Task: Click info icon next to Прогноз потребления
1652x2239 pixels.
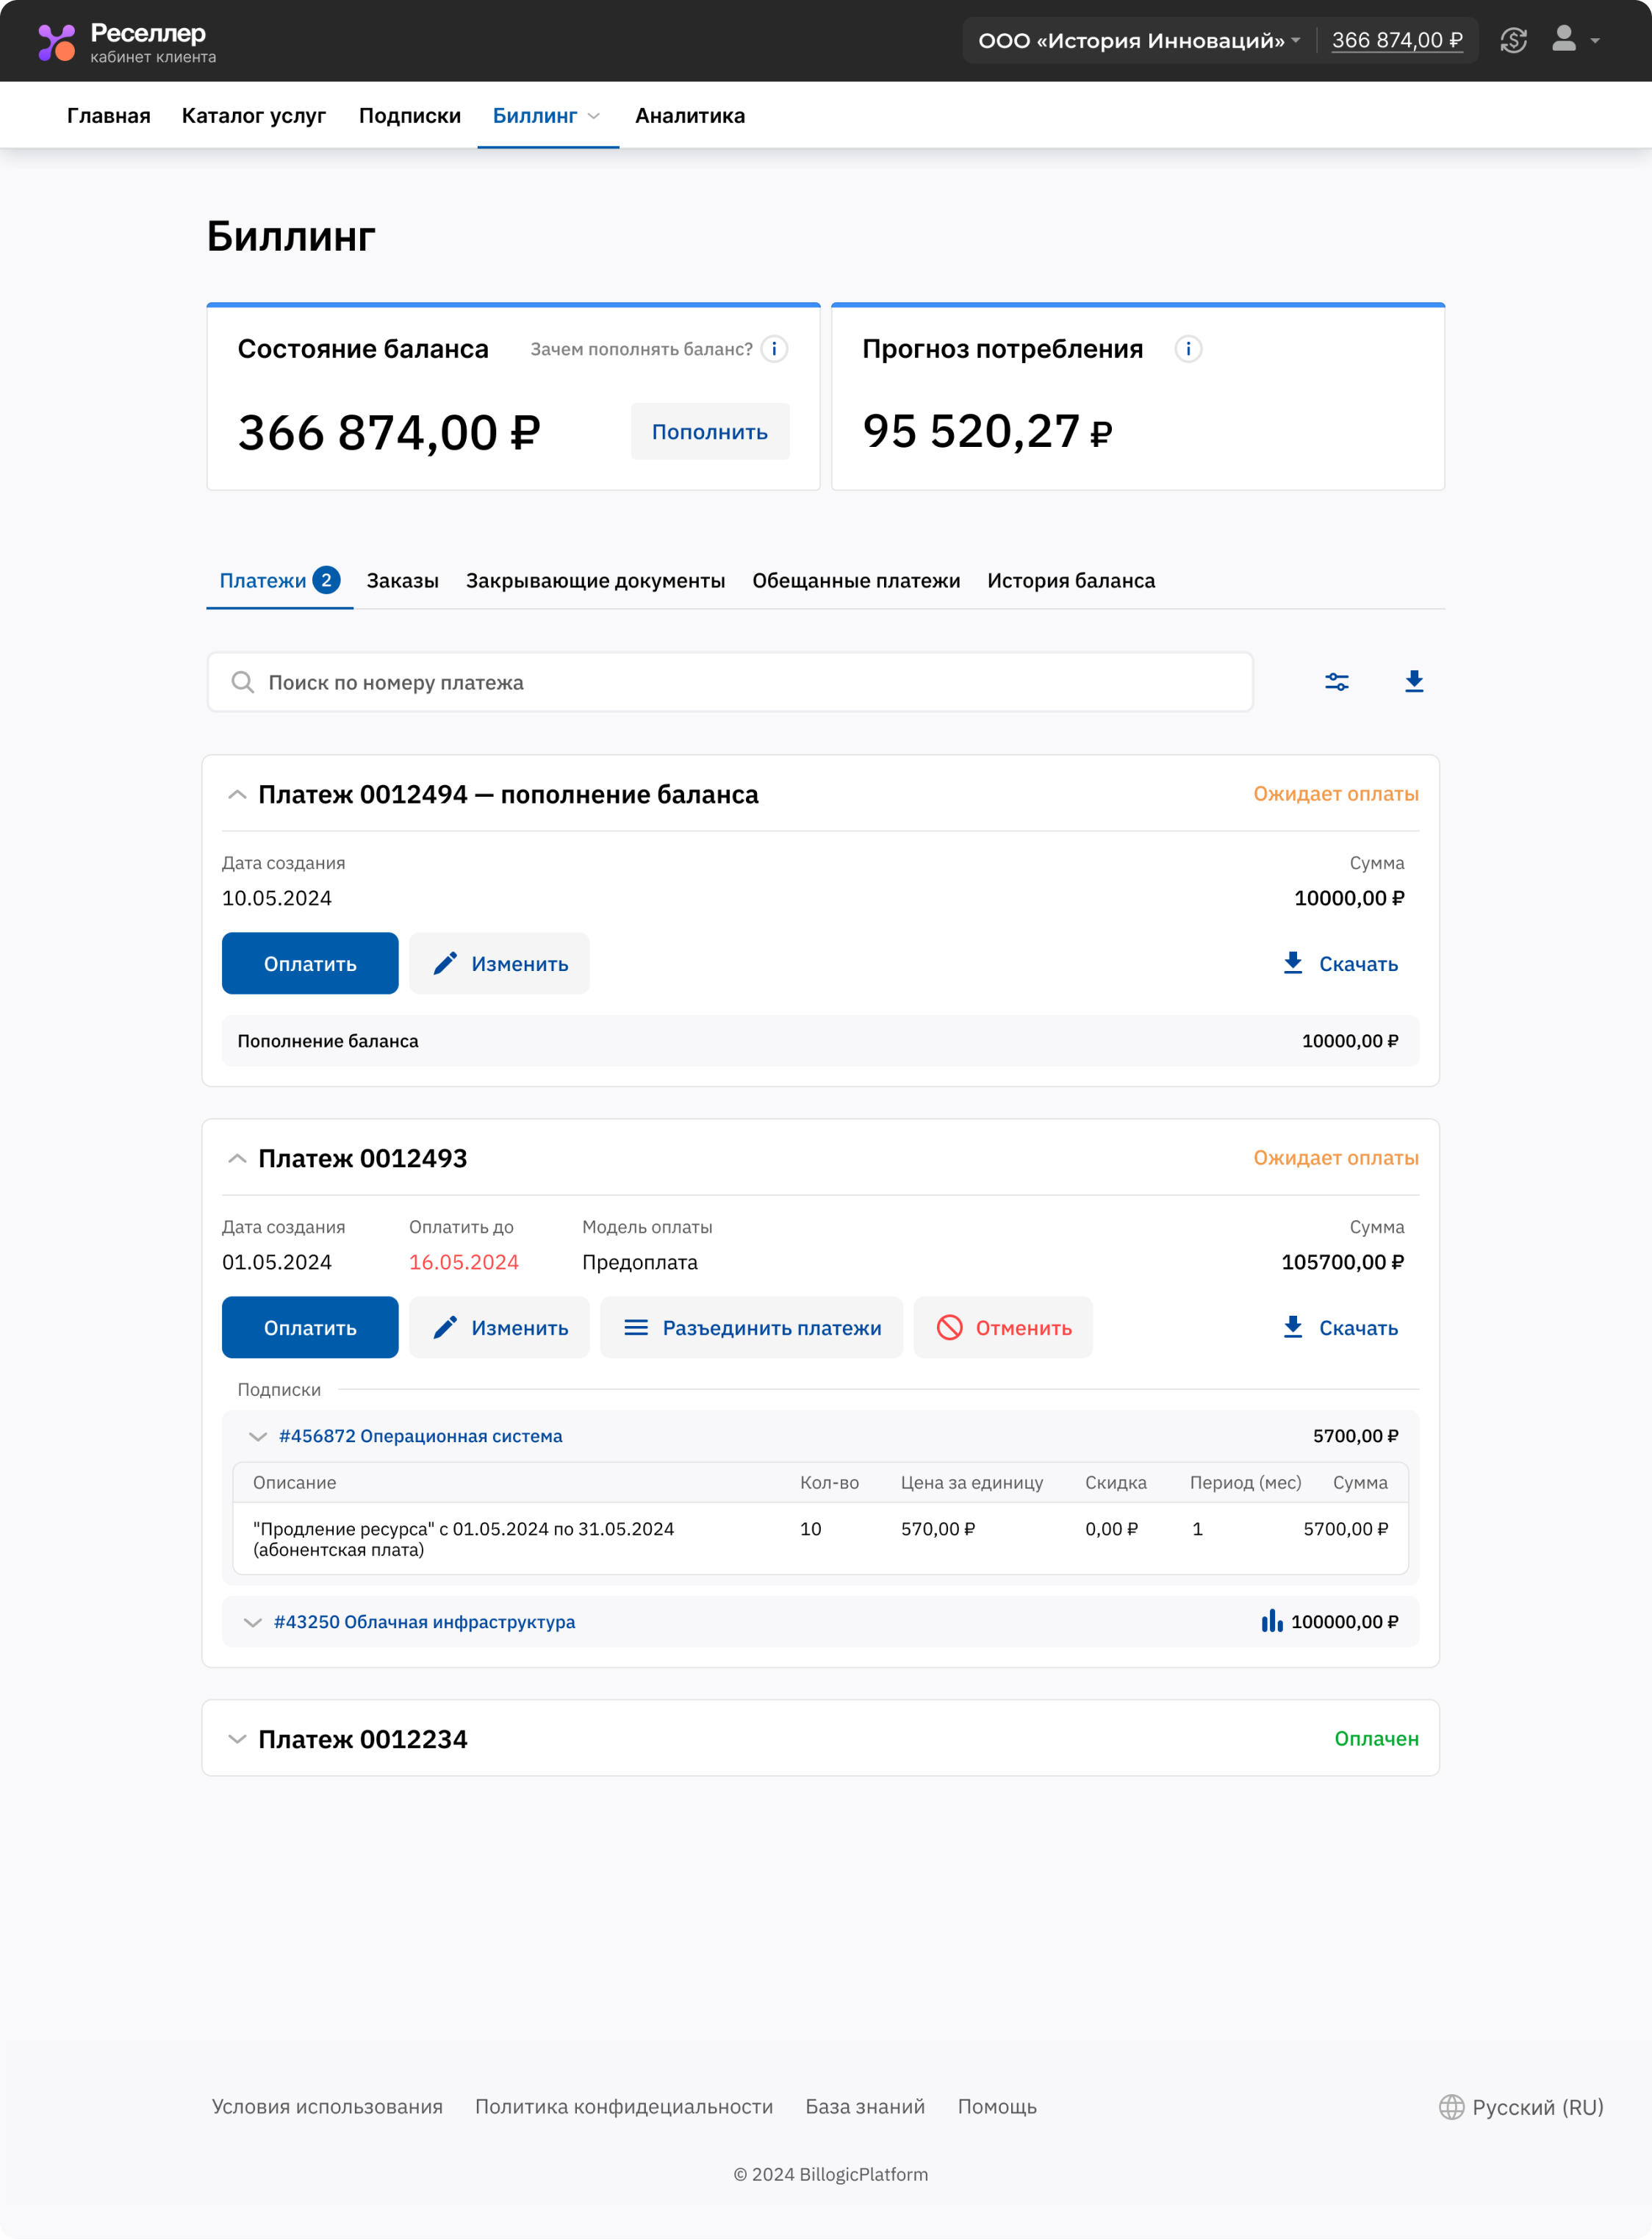Action: (1188, 349)
